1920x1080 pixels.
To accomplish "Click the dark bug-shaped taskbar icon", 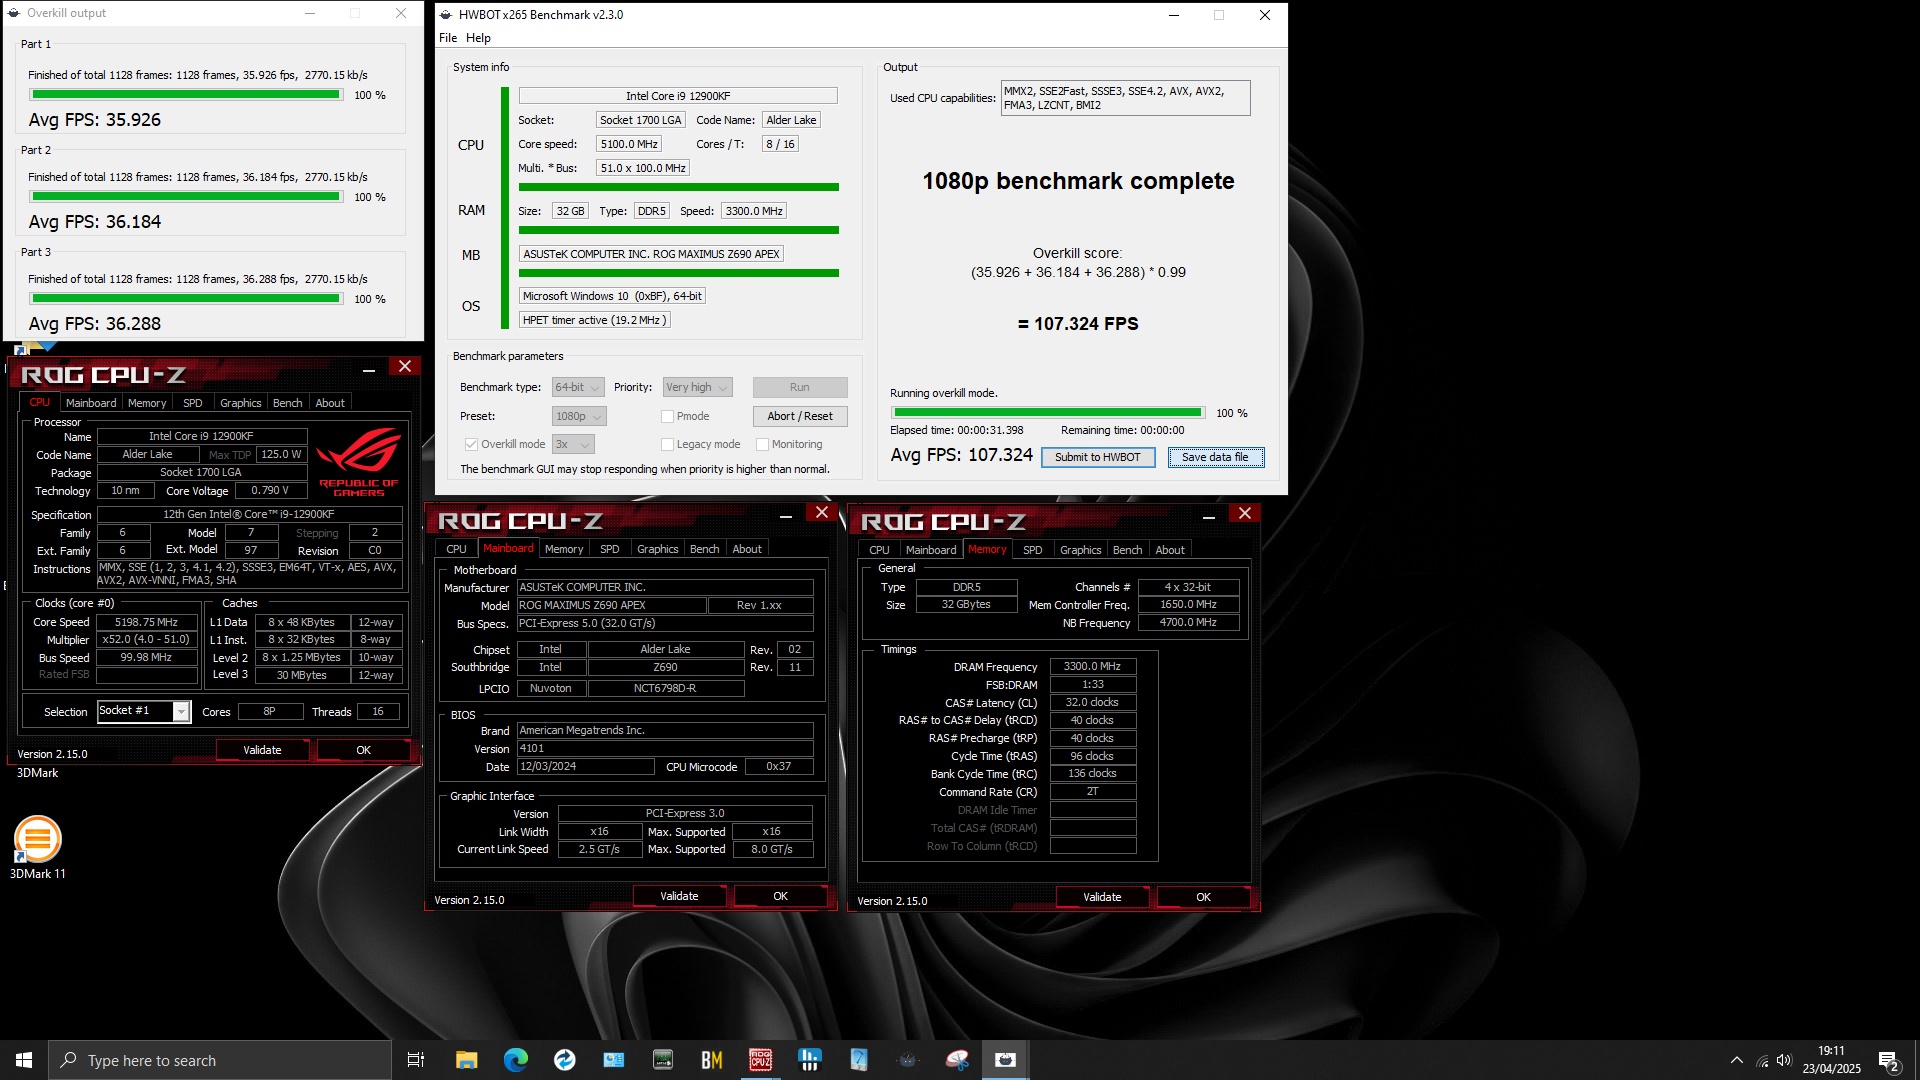I will pyautogui.click(x=908, y=1060).
